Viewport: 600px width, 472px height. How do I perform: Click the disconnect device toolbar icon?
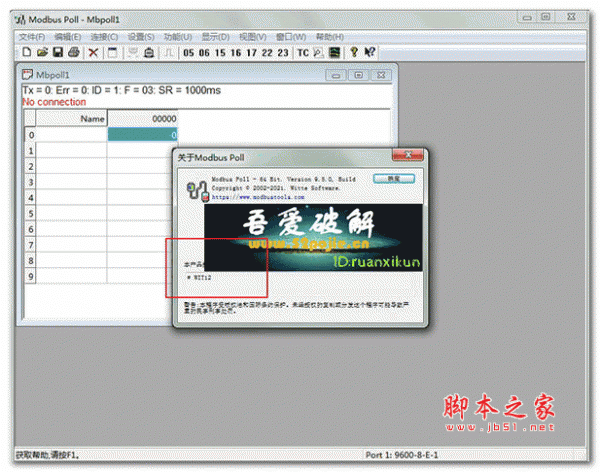click(x=149, y=52)
